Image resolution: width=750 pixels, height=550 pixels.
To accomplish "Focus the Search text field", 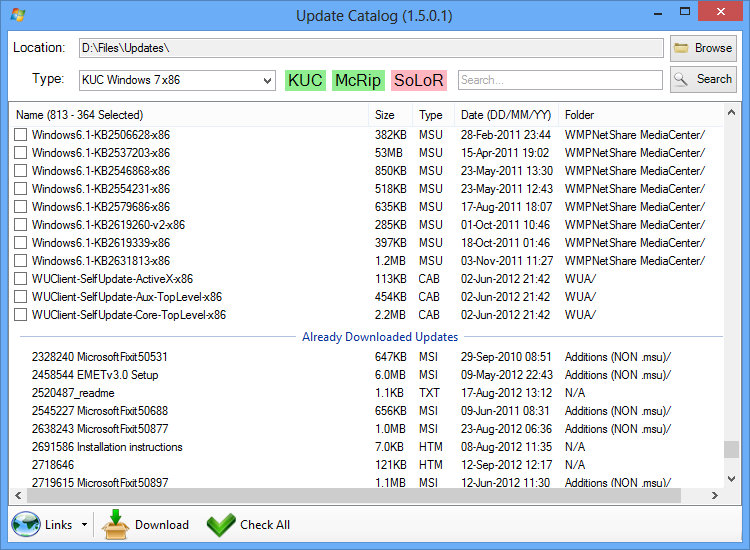I will (x=560, y=80).
